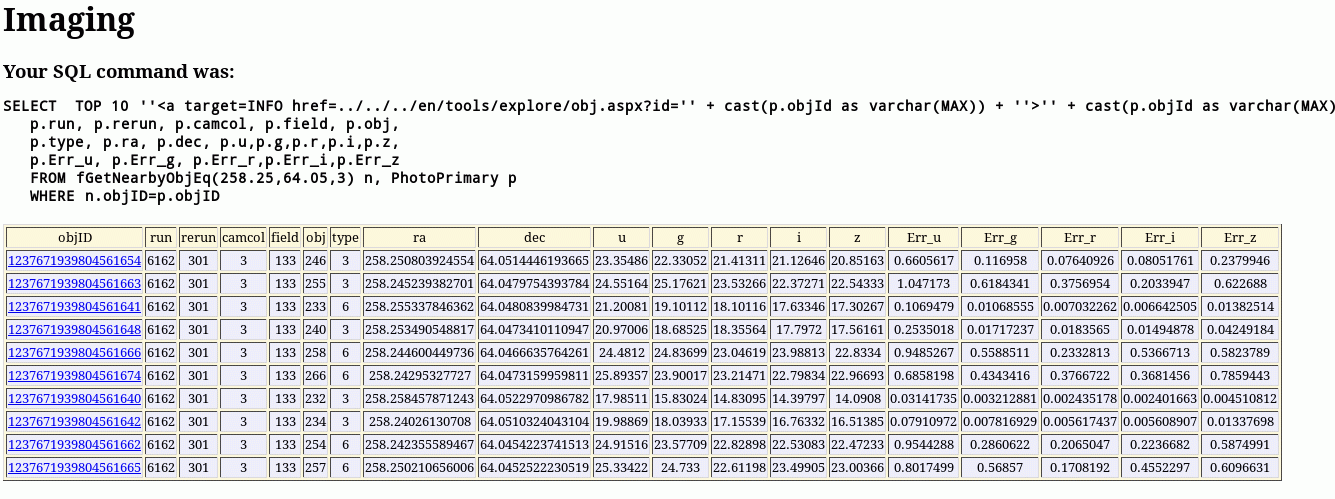
Task: Click the z column header
Action: pos(857,237)
